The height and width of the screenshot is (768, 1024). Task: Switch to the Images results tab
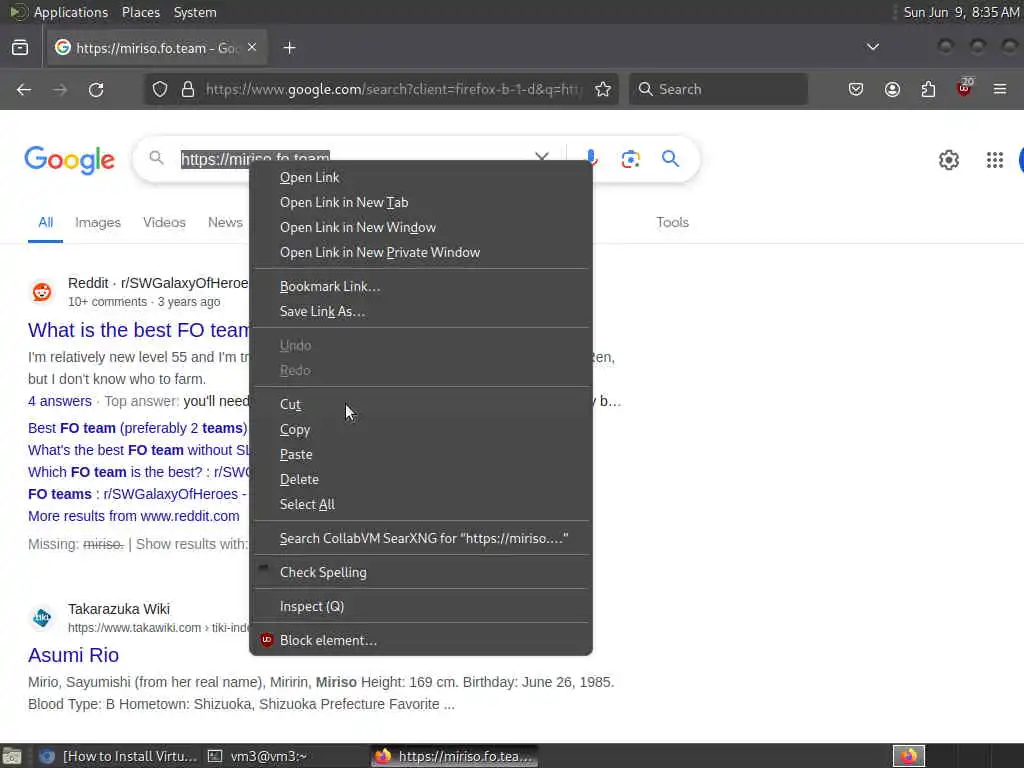[98, 223]
